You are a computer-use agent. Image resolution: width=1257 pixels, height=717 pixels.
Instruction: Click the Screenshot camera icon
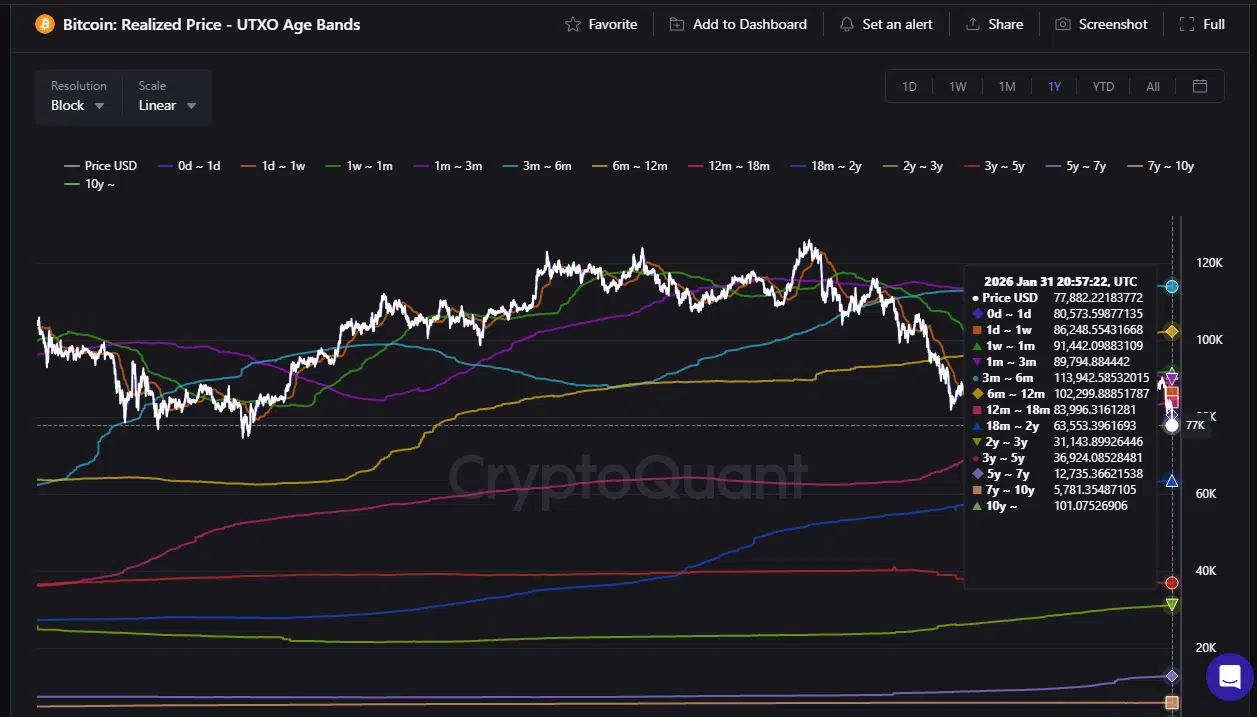(1063, 24)
